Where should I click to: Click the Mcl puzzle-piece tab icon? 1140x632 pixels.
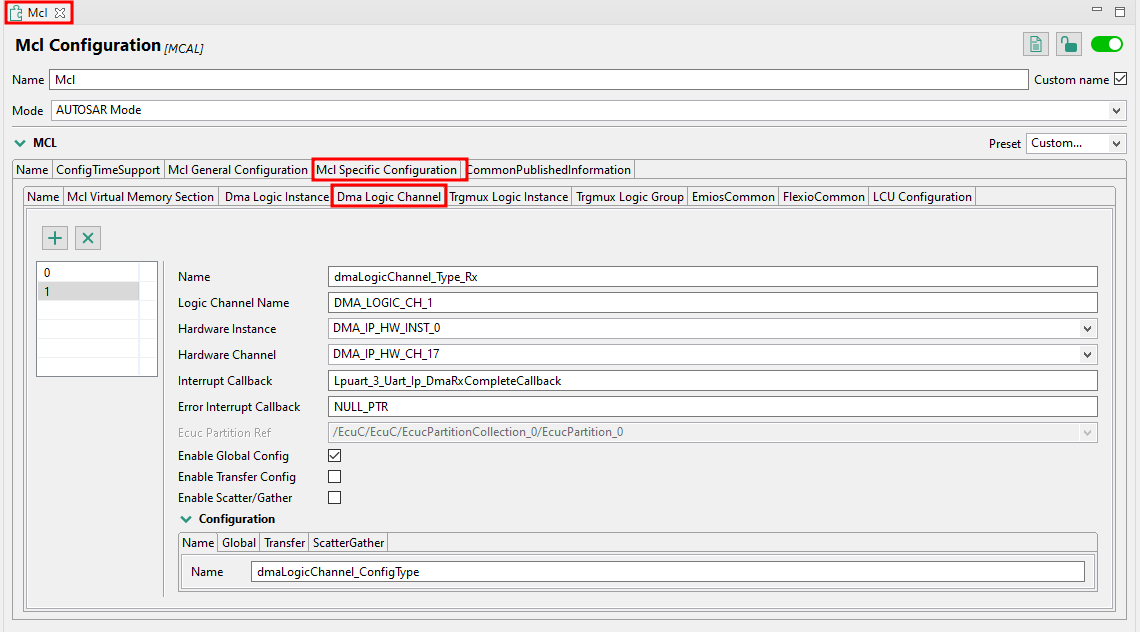click(x=17, y=14)
